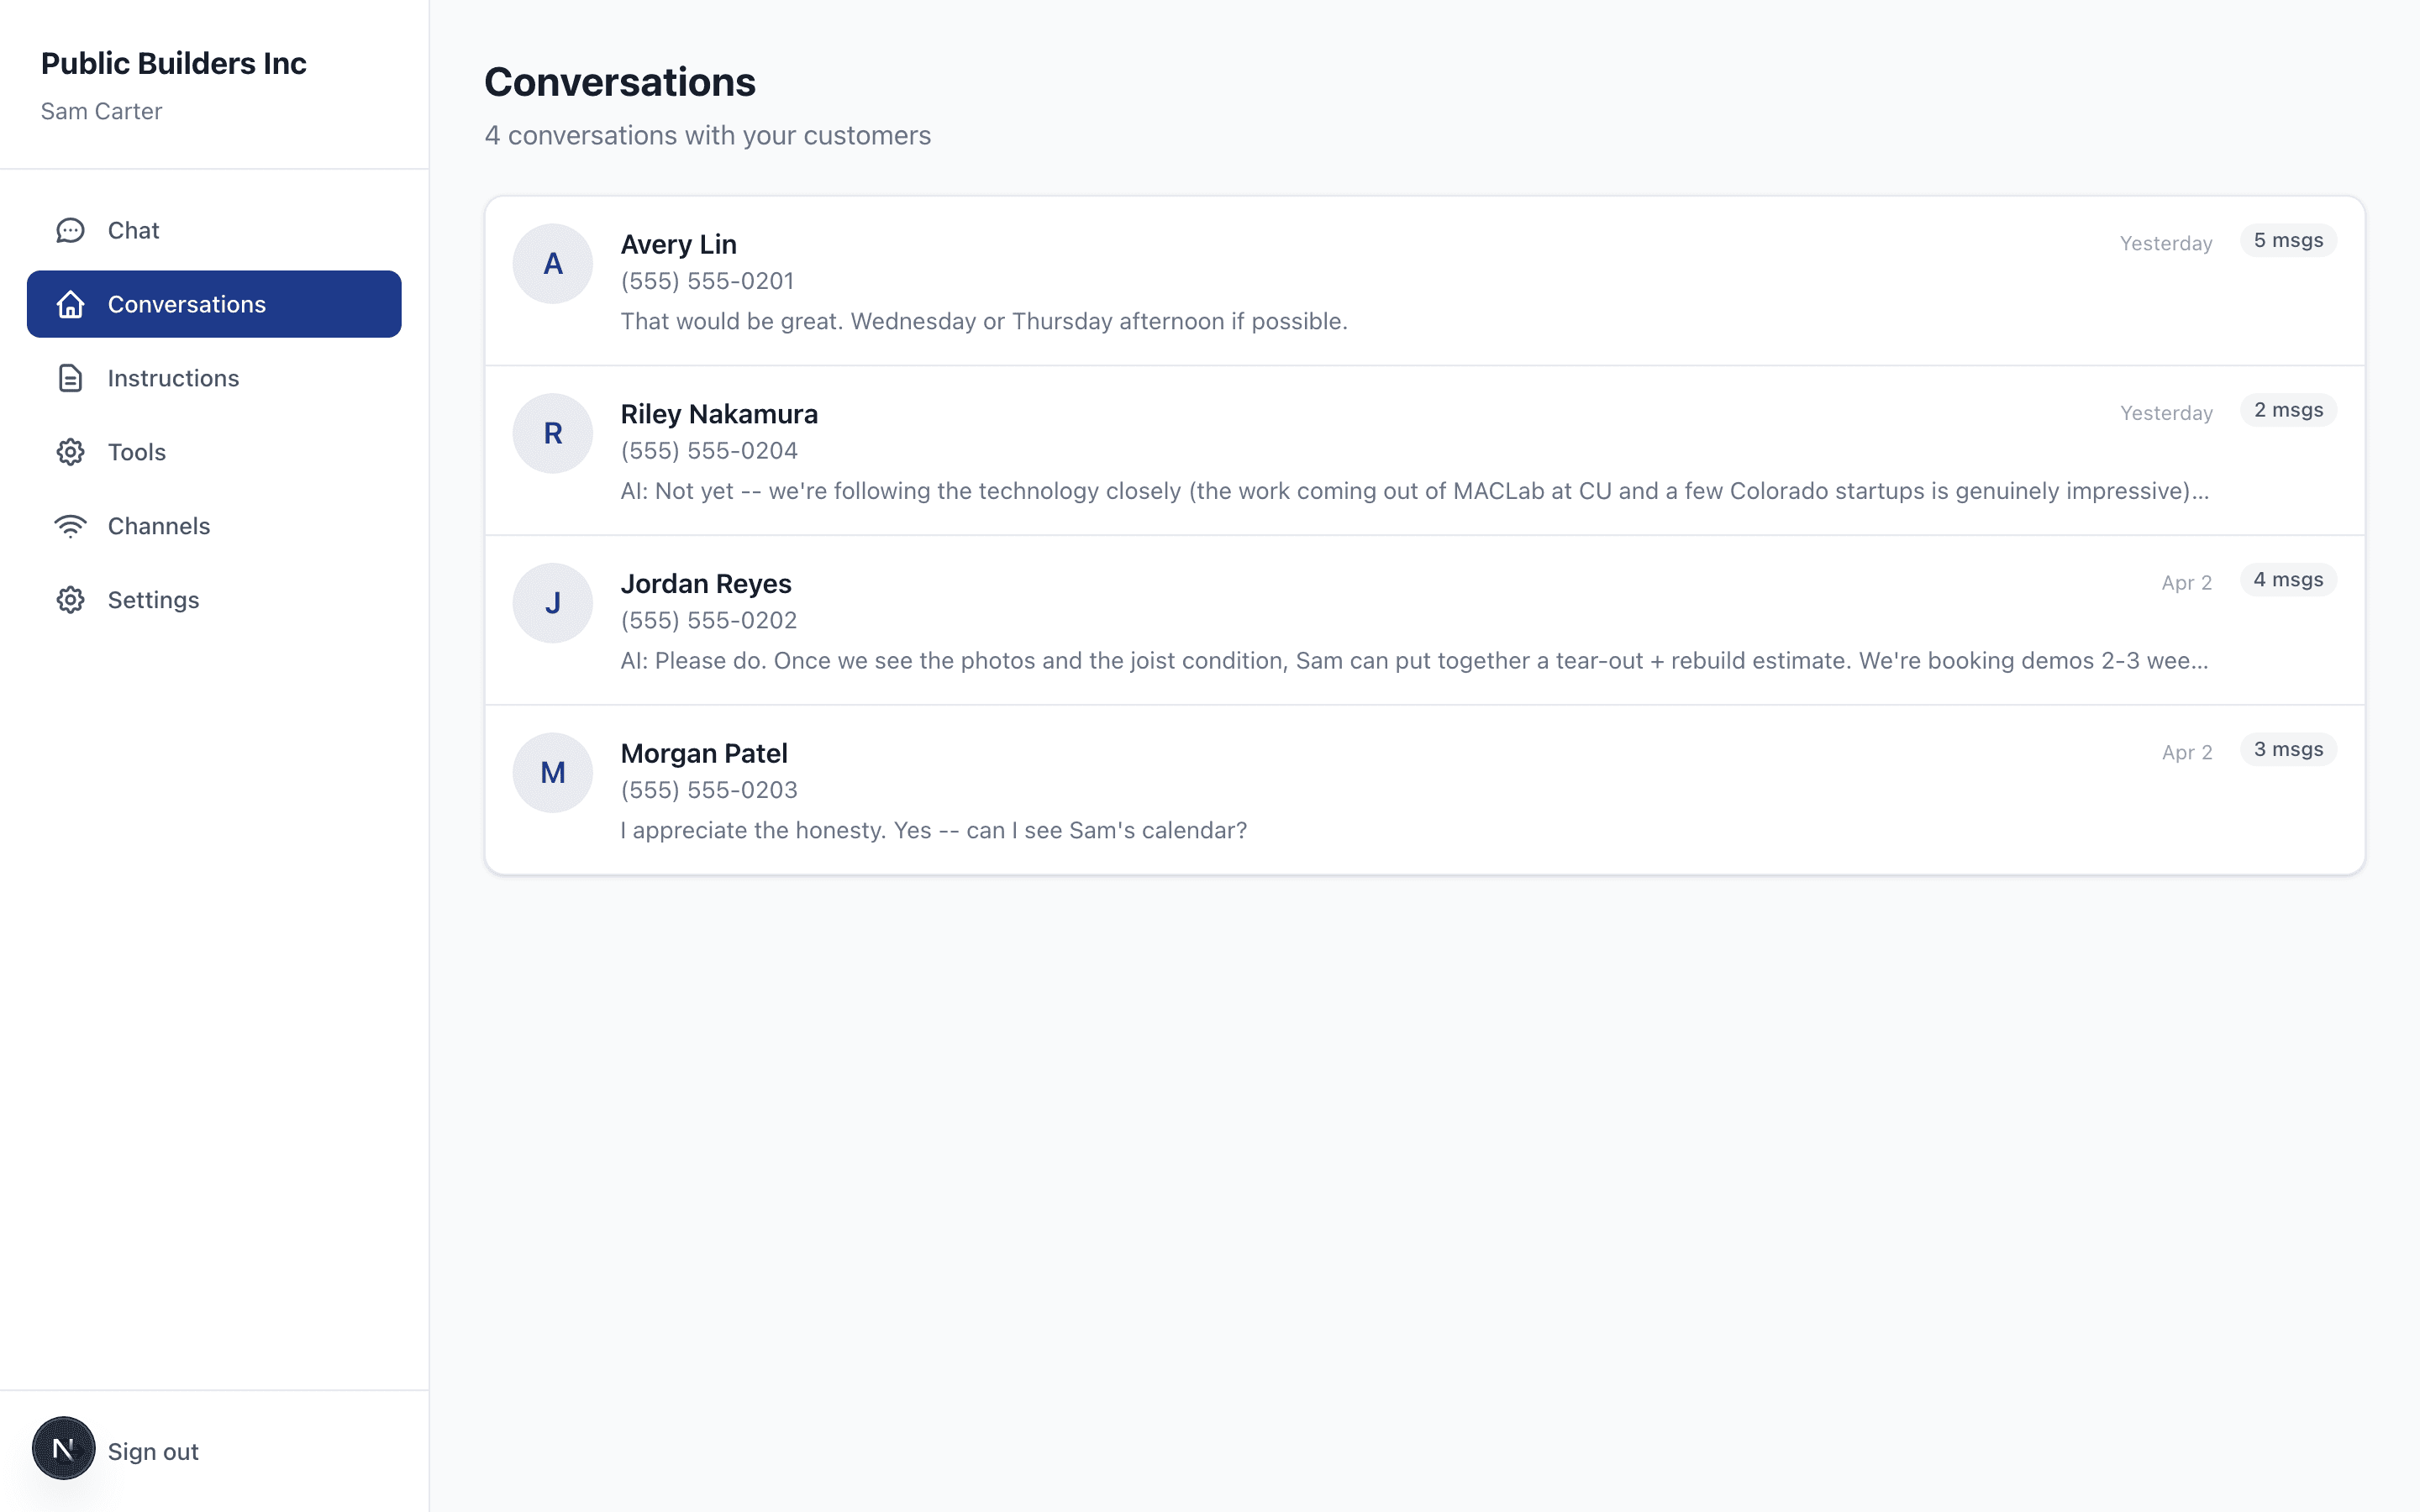Open the Riley Nakamura conversation
This screenshot has width=2420, height=1512.
(1200, 450)
